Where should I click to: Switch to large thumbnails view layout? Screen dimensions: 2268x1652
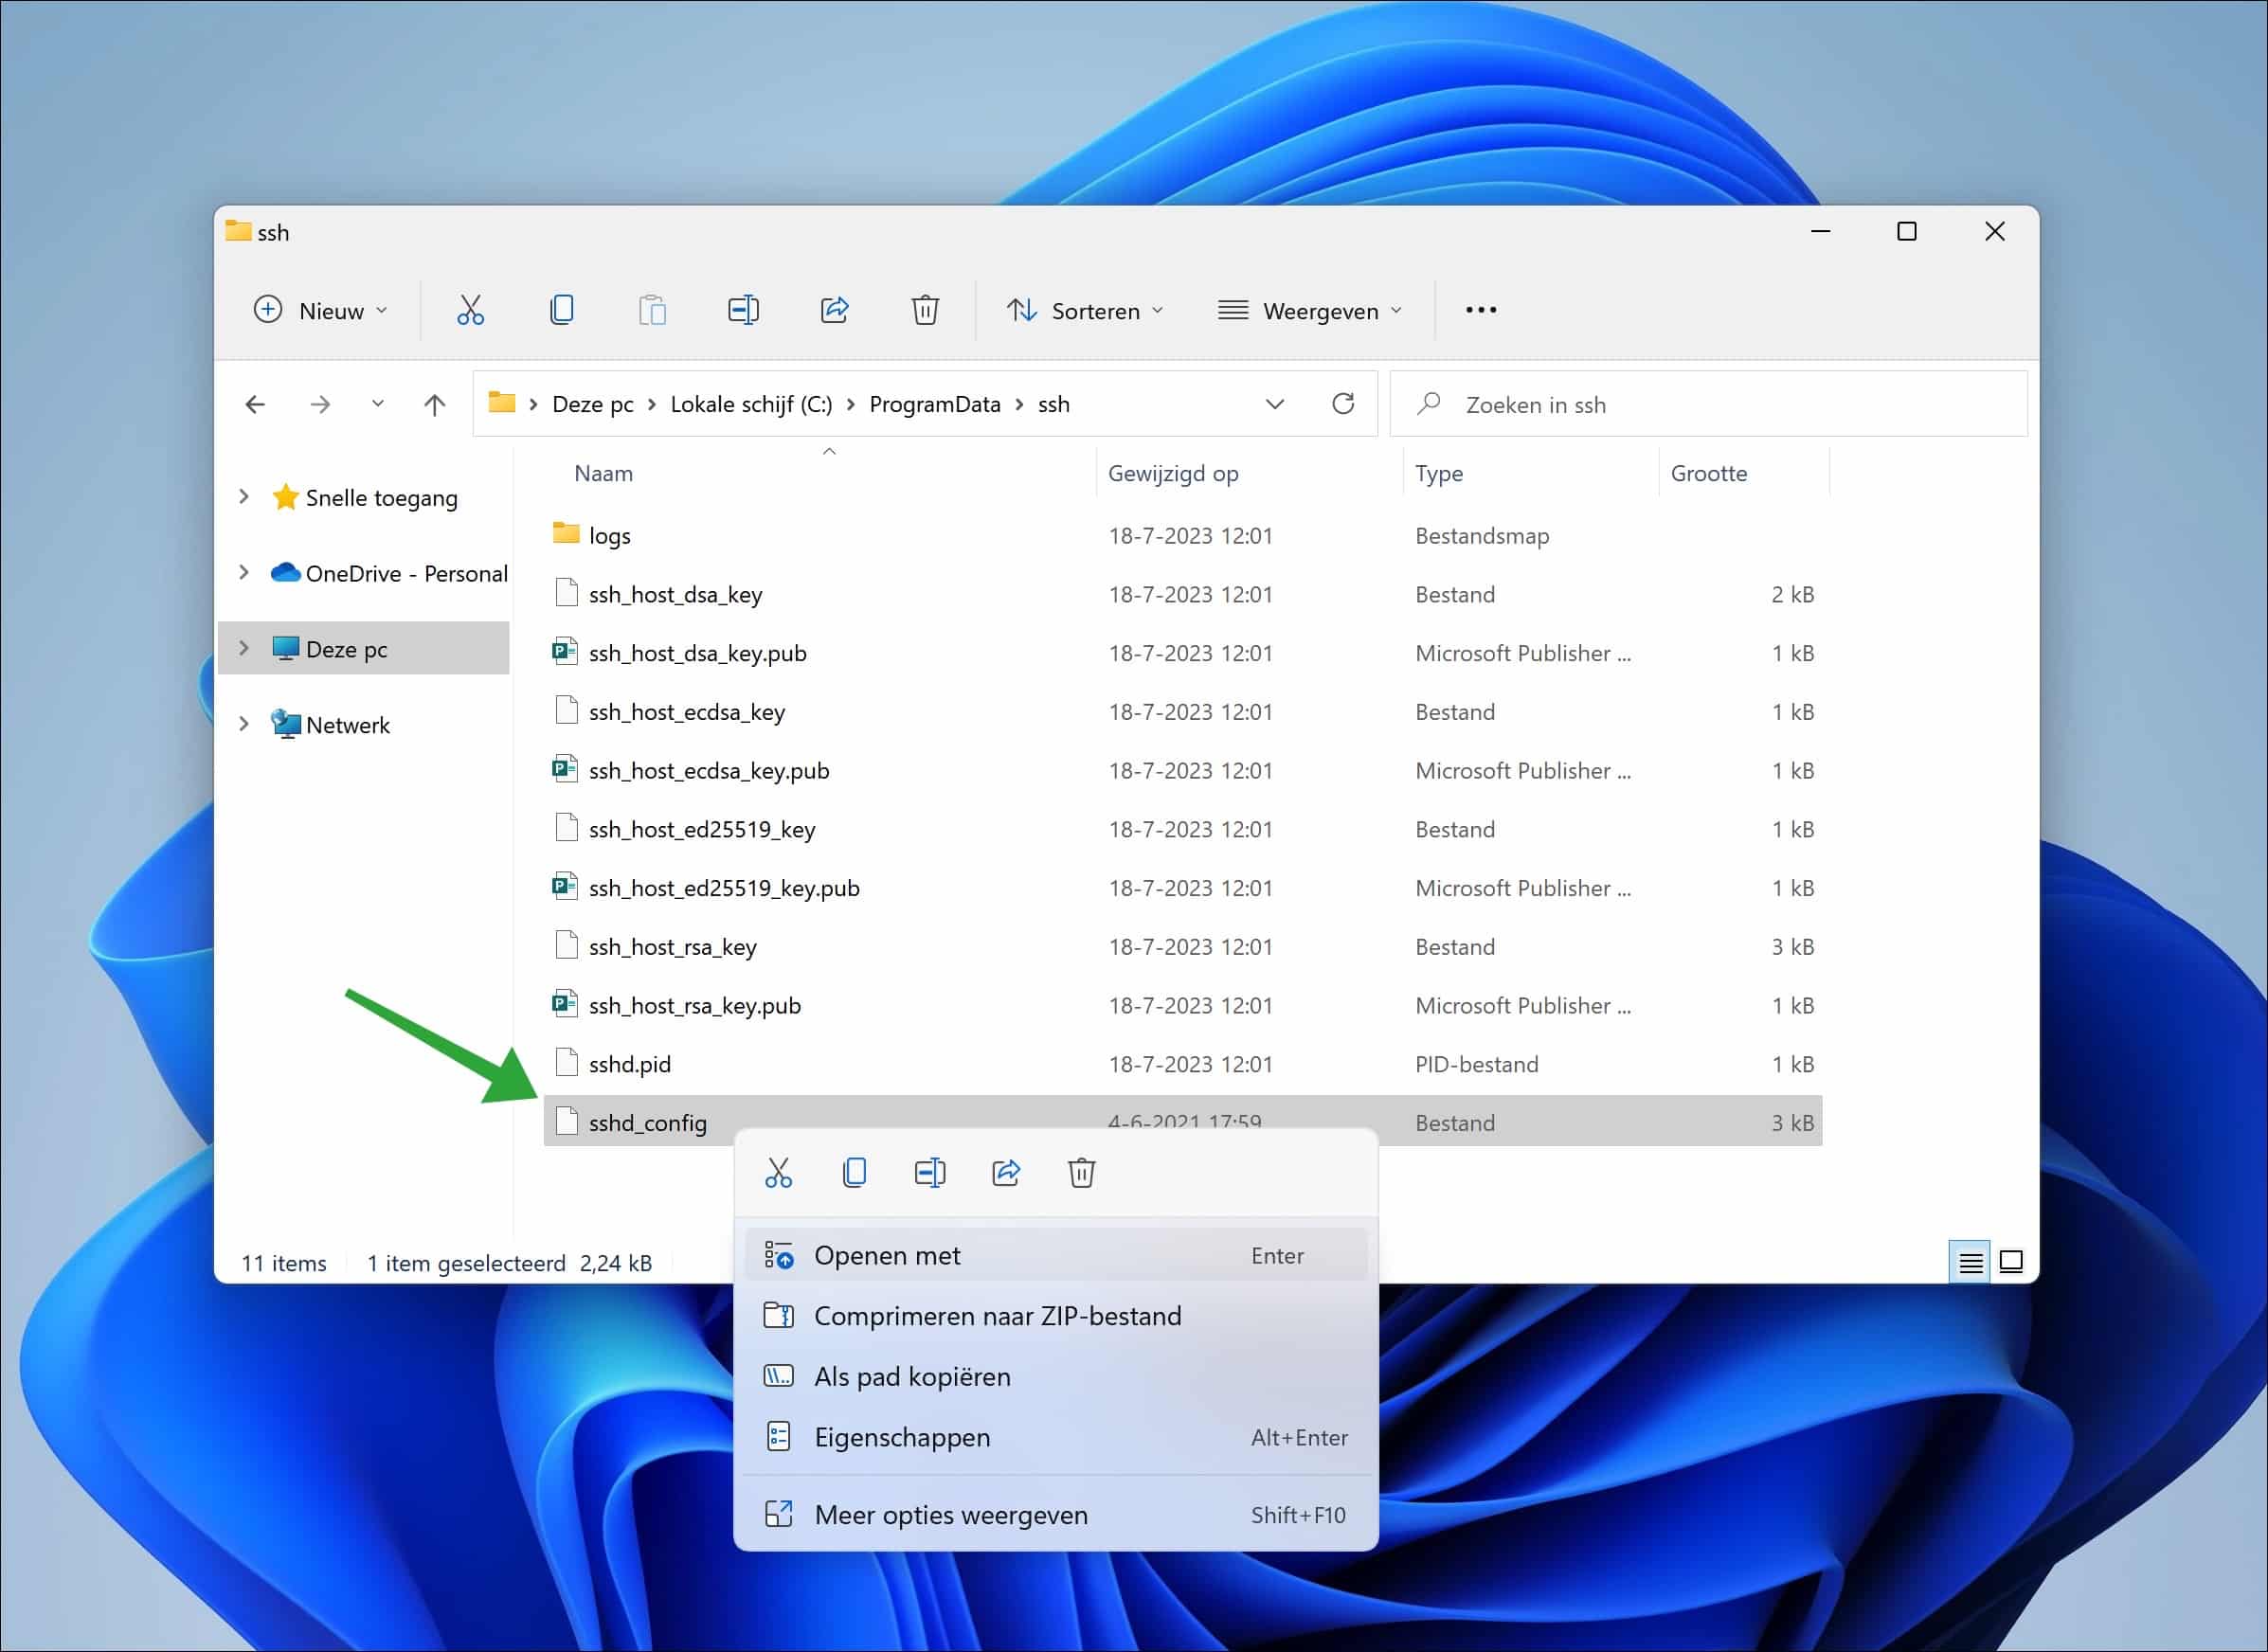coord(2010,1262)
